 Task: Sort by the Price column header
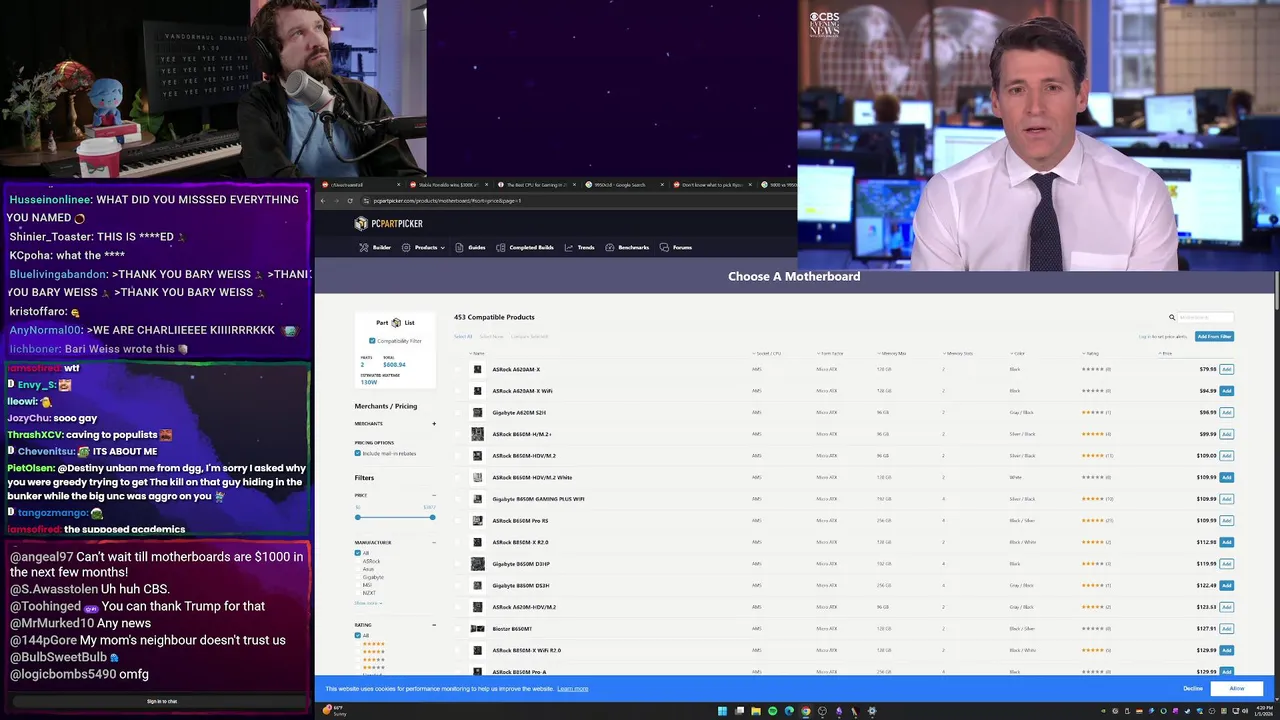point(1165,353)
